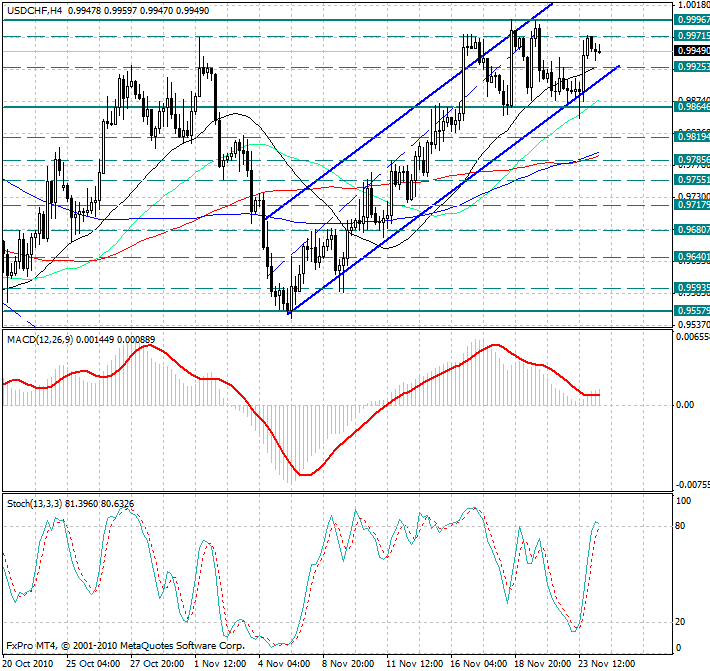Select the current price 0.9949 marker
This screenshot has width=710, height=671.
[x=691, y=50]
